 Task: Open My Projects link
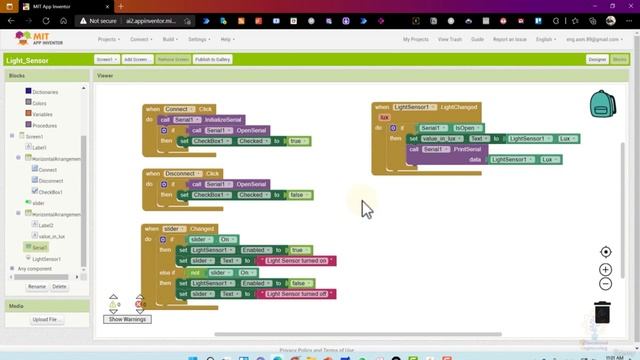(x=416, y=39)
